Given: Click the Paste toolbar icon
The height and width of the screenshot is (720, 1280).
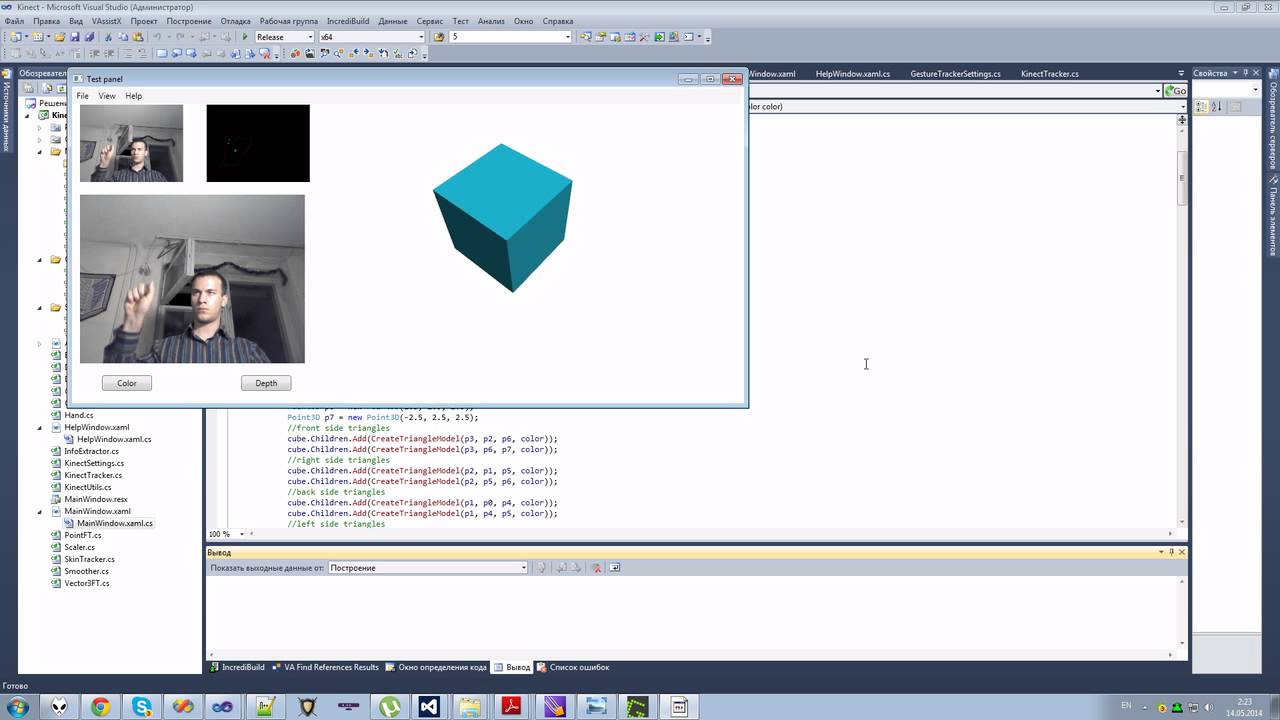Looking at the screenshot, I should 138,37.
